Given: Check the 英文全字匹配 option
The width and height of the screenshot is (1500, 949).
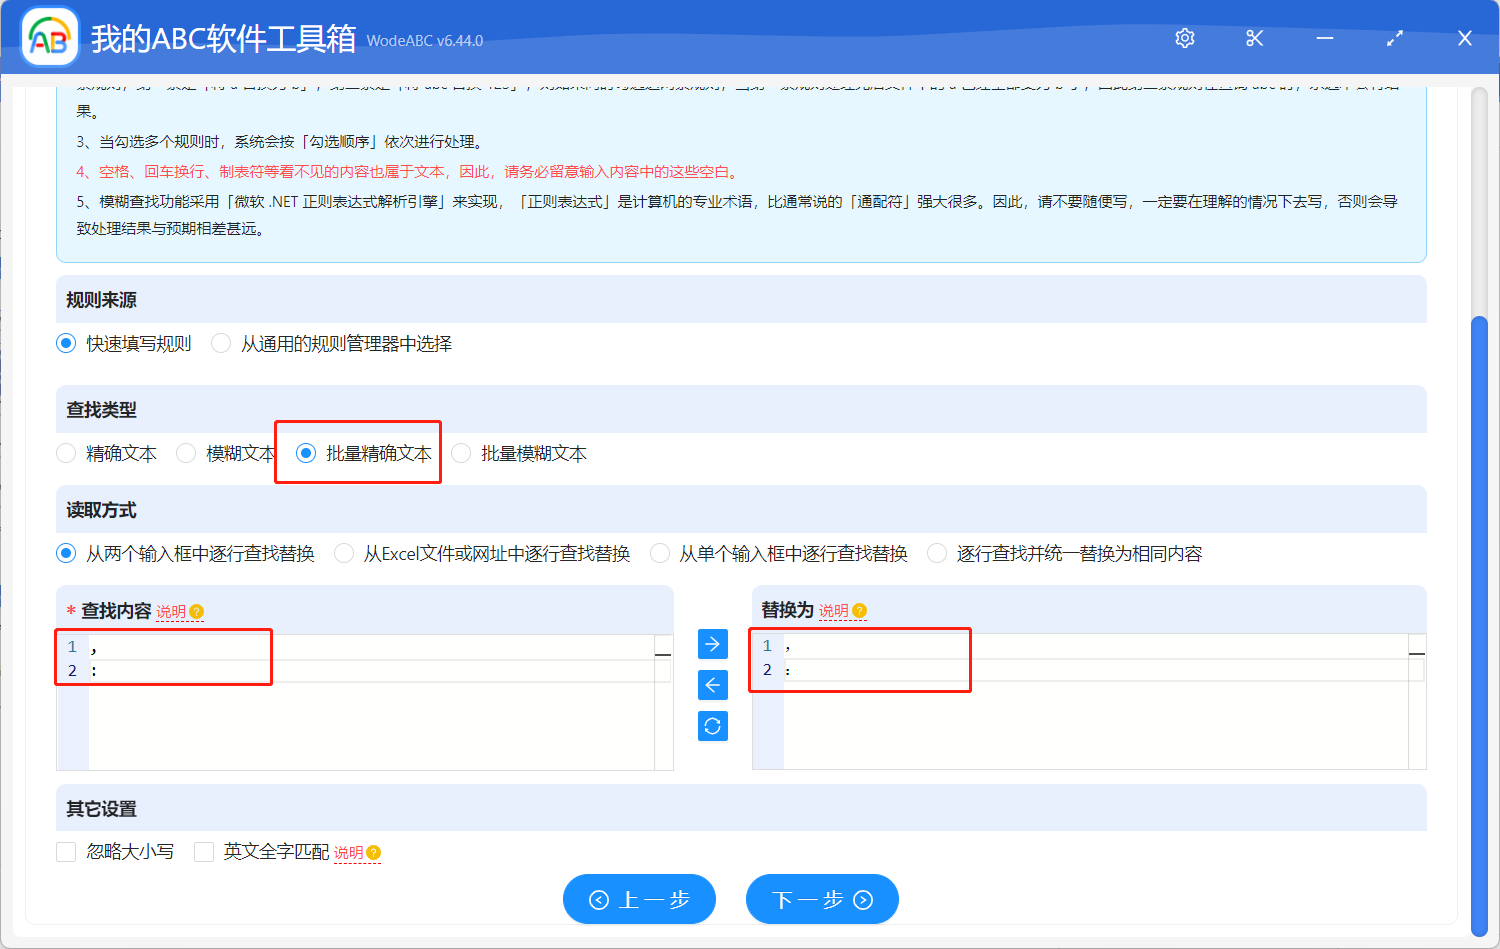Looking at the screenshot, I should [x=205, y=852].
